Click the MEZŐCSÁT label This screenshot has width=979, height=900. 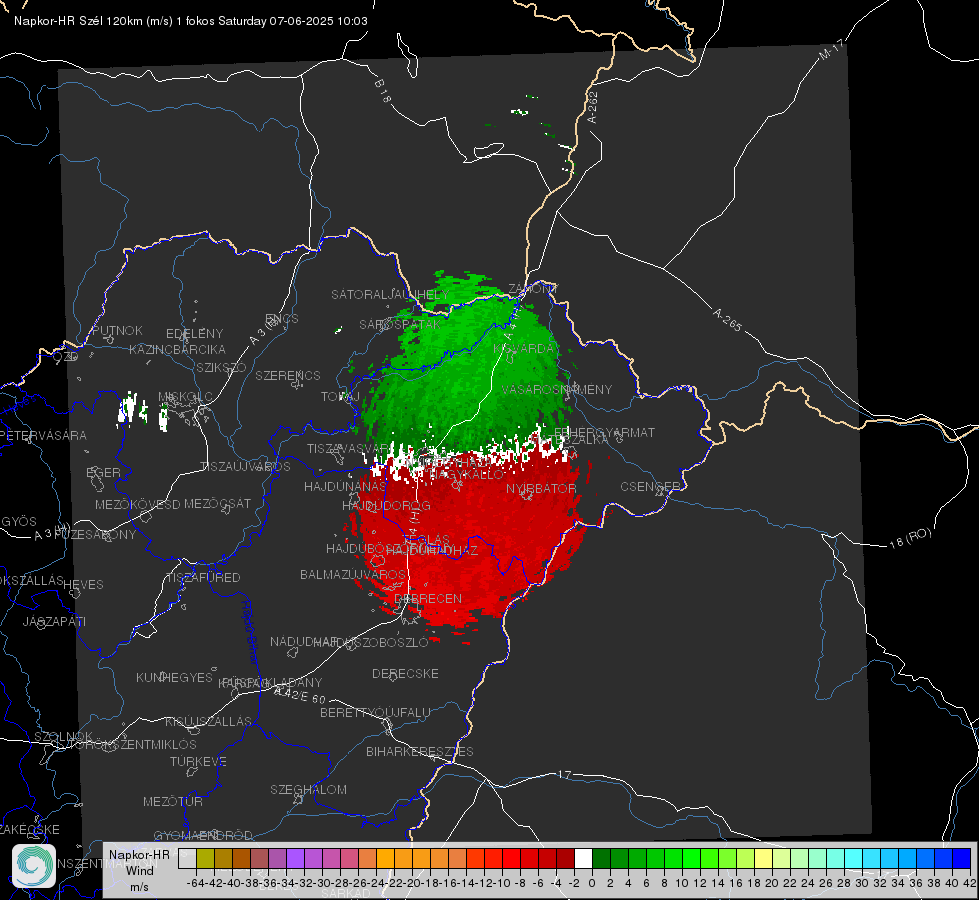click(217, 503)
